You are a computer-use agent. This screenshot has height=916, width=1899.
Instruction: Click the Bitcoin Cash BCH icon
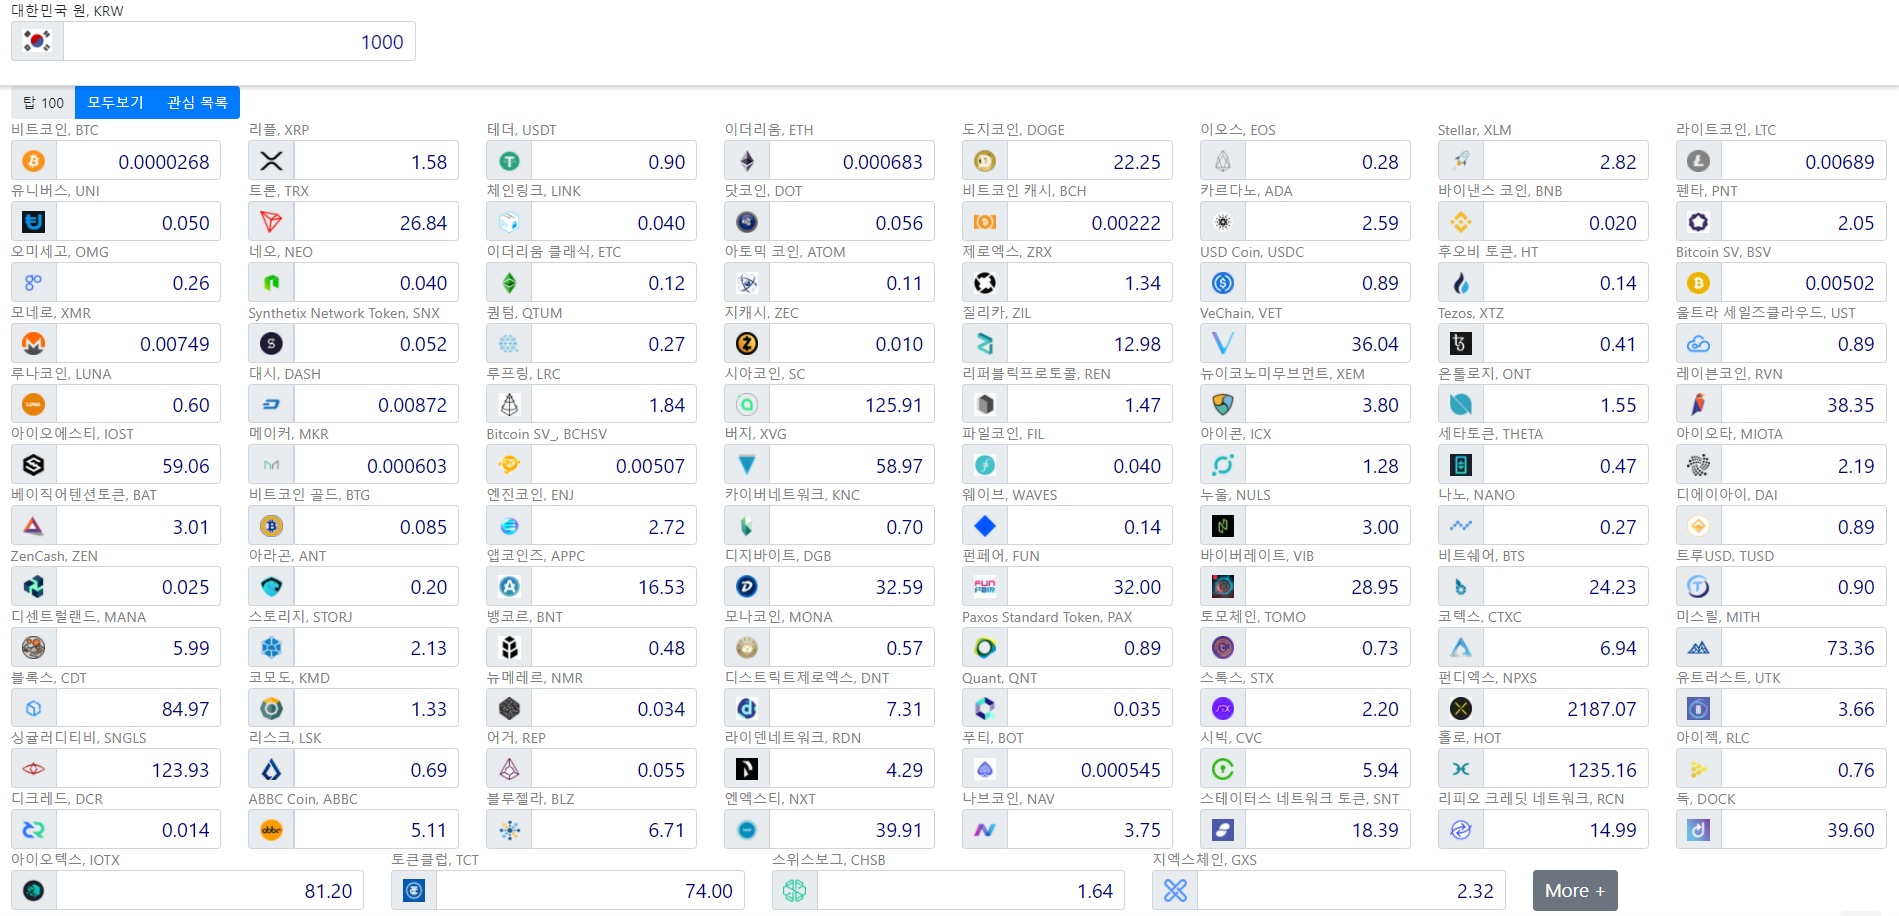(985, 222)
